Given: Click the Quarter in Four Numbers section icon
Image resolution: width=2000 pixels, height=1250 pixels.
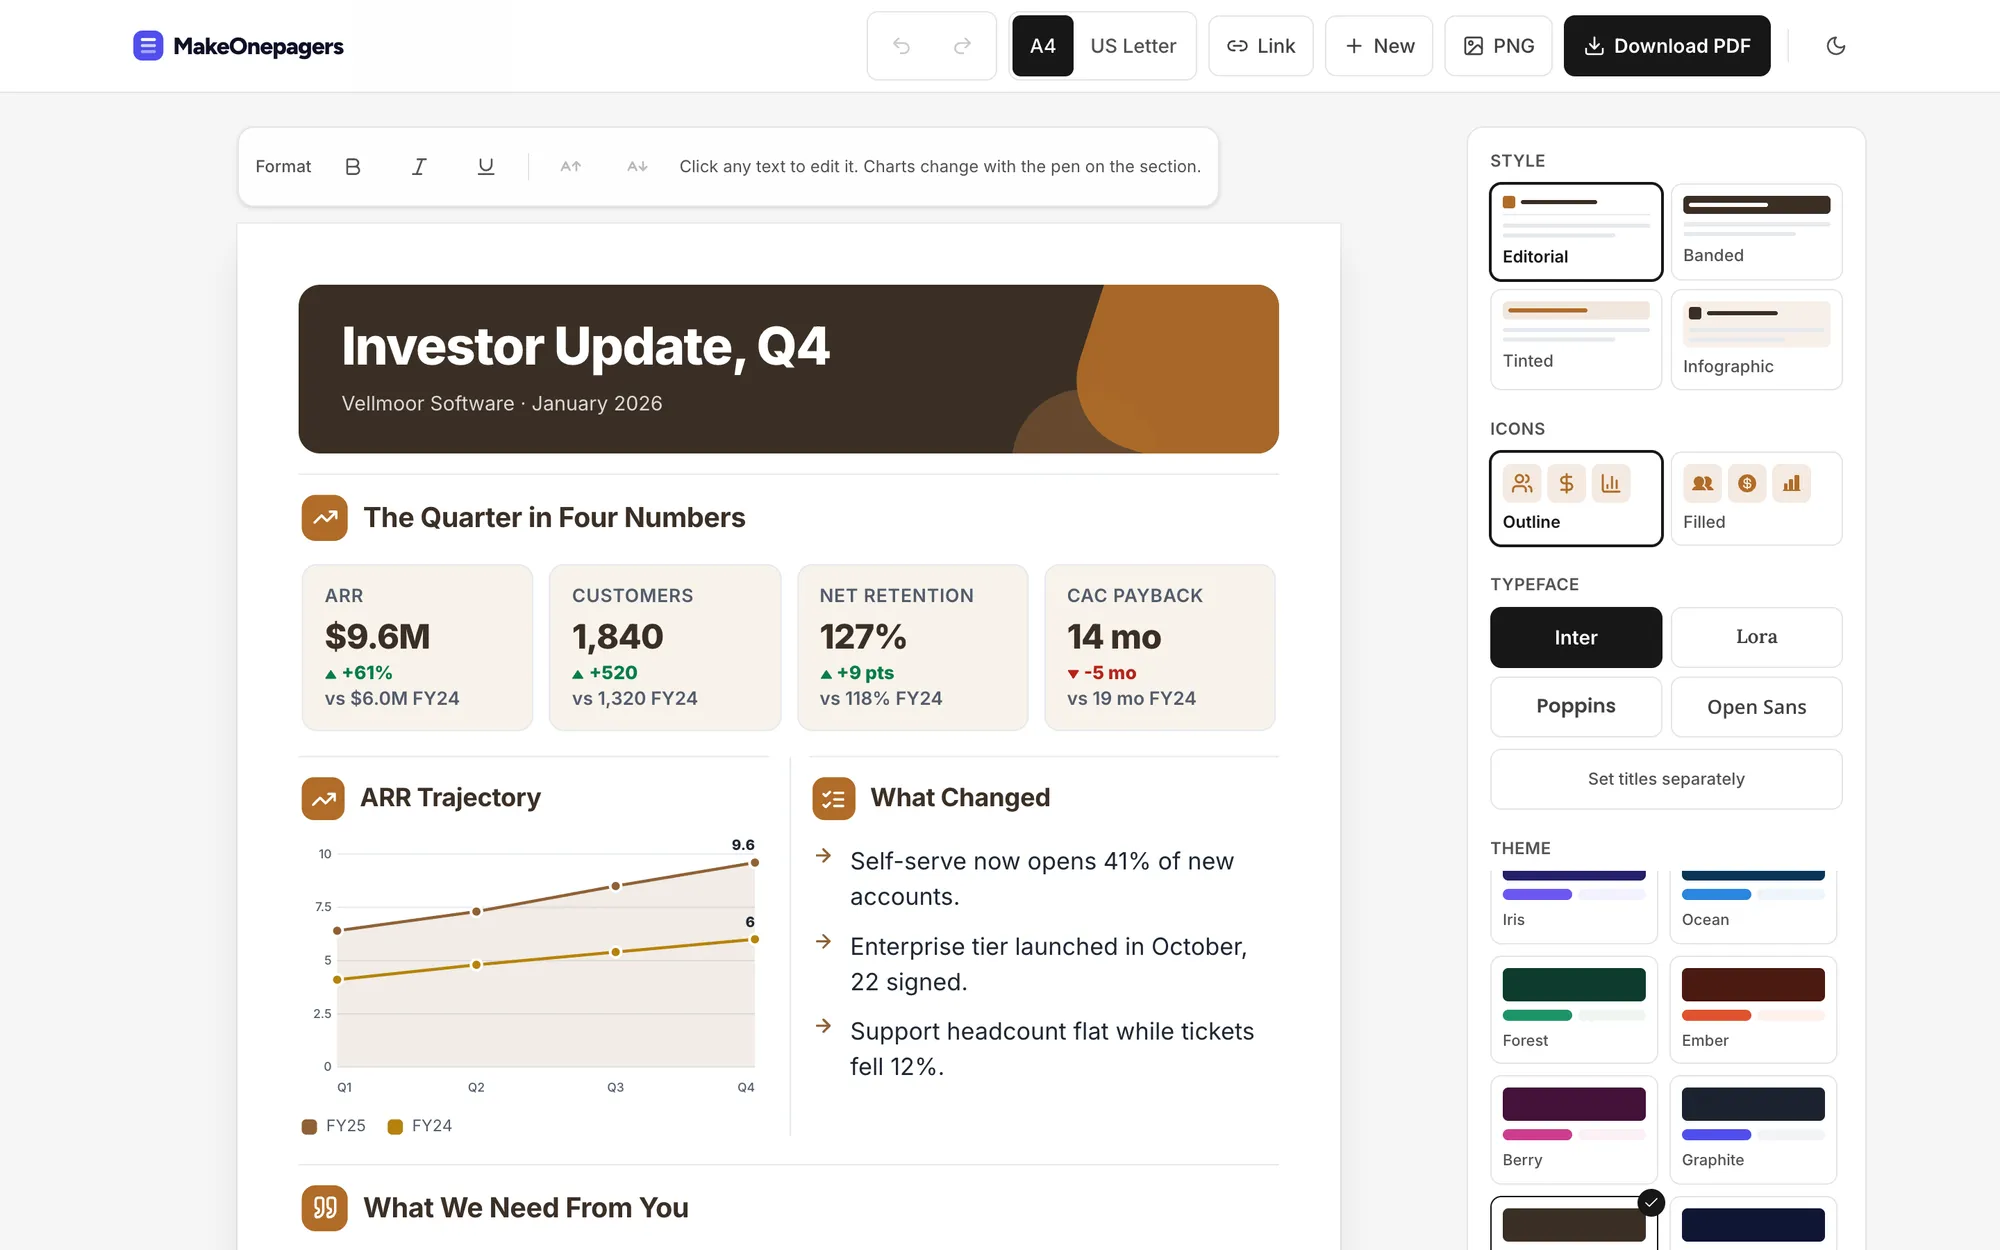Looking at the screenshot, I should pos(325,518).
